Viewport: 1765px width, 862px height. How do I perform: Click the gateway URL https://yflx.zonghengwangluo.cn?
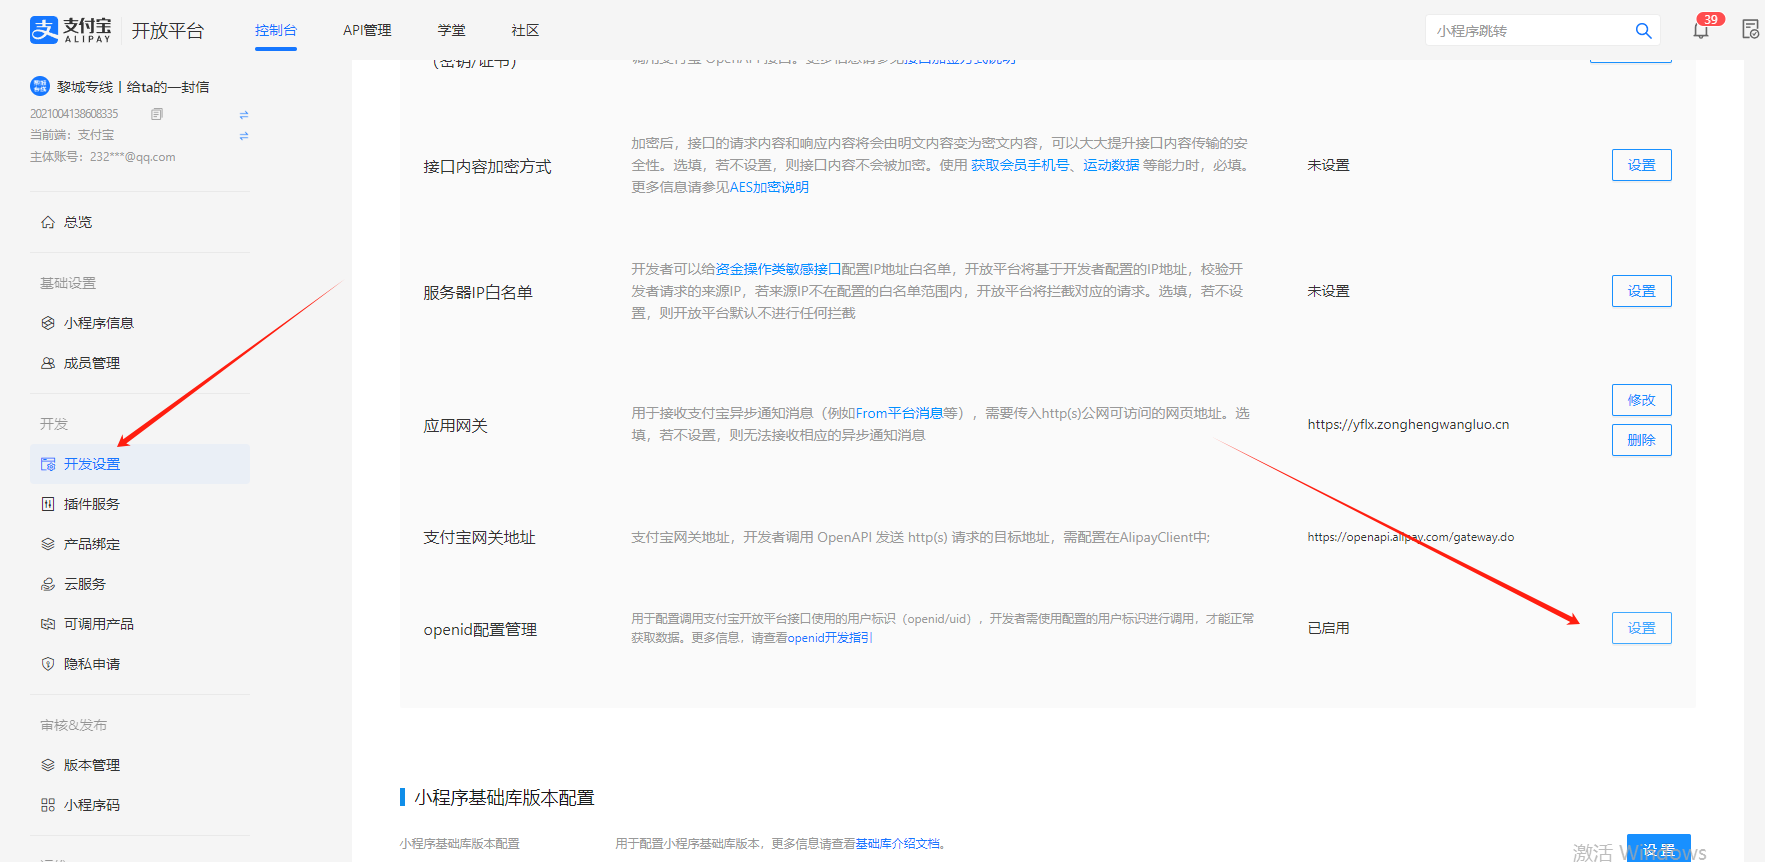1408,424
